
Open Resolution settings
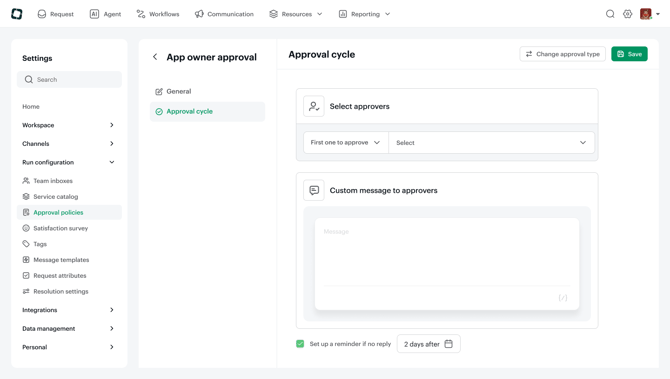[61, 291]
